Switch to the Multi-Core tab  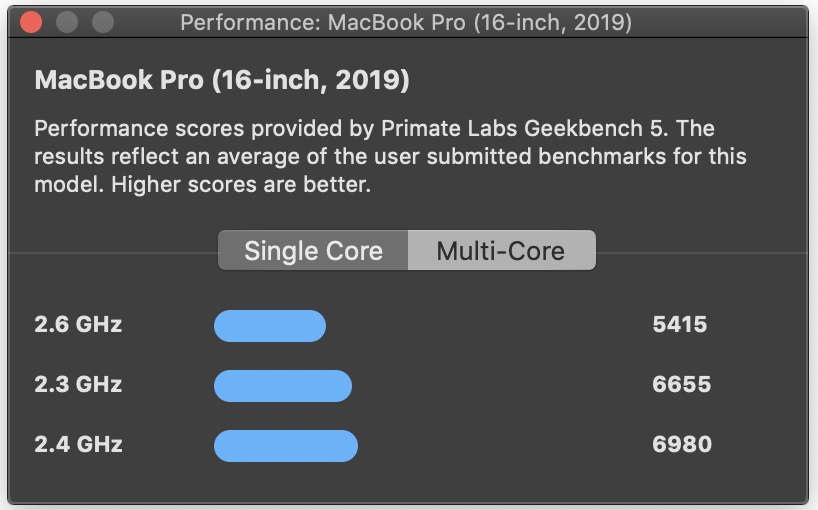tap(501, 250)
